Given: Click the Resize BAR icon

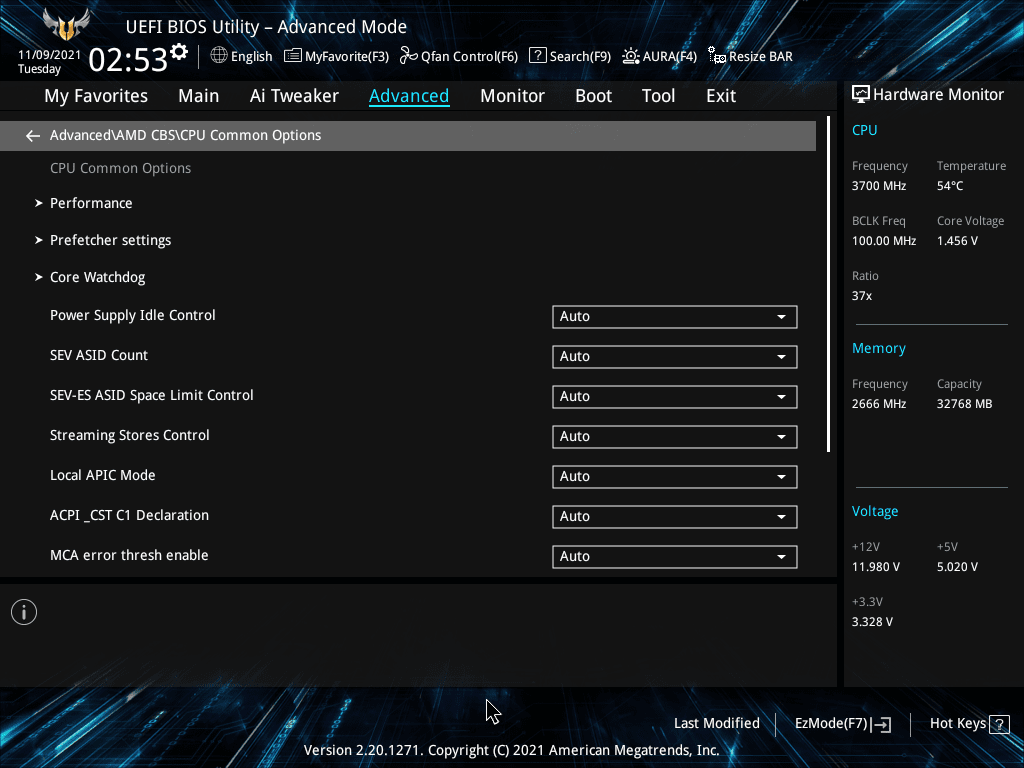Looking at the screenshot, I should pyautogui.click(x=716, y=56).
